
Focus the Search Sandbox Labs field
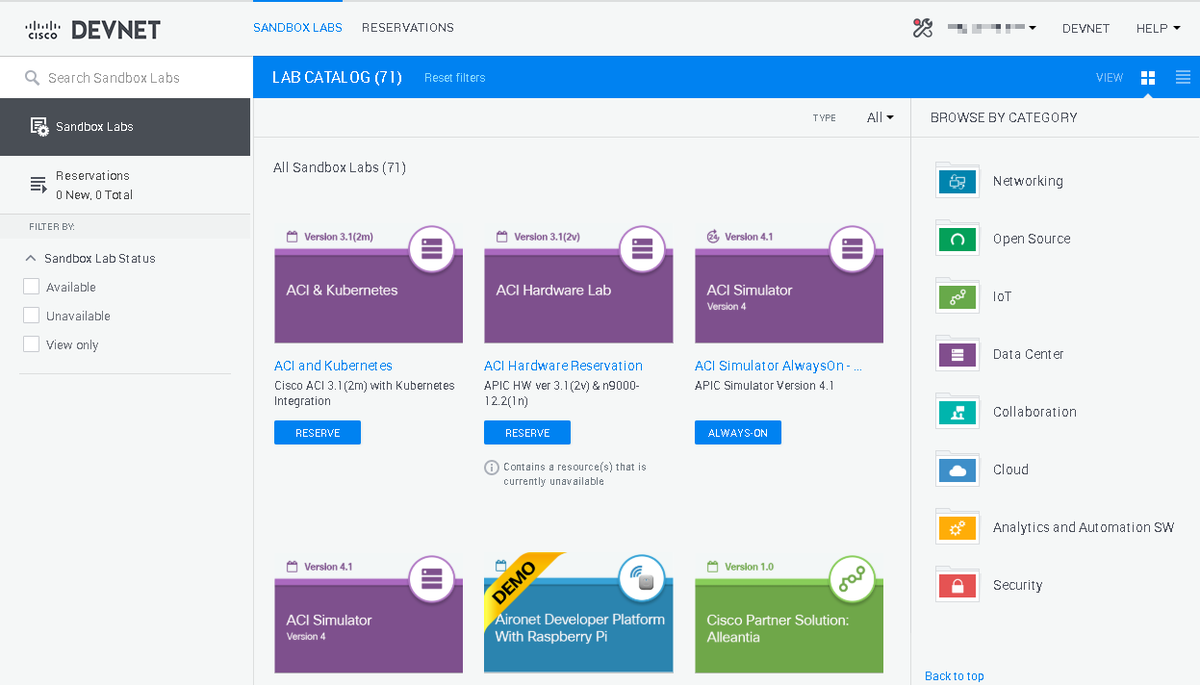[x=125, y=78]
